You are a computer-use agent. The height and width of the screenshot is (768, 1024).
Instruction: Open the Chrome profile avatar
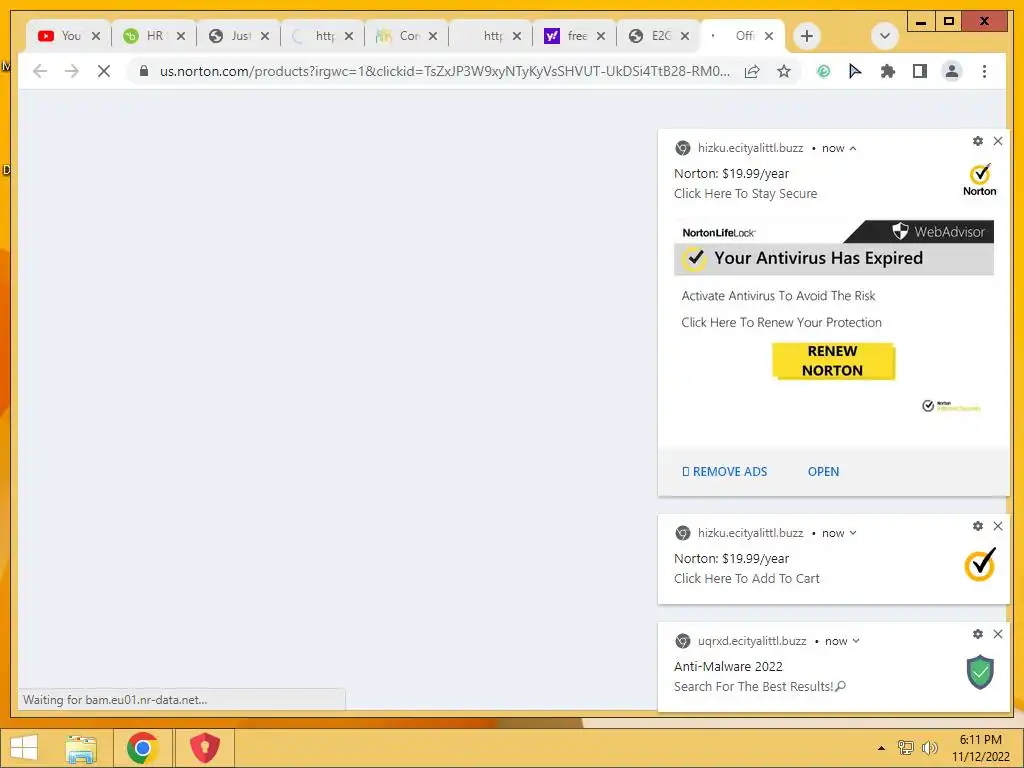pyautogui.click(x=952, y=71)
